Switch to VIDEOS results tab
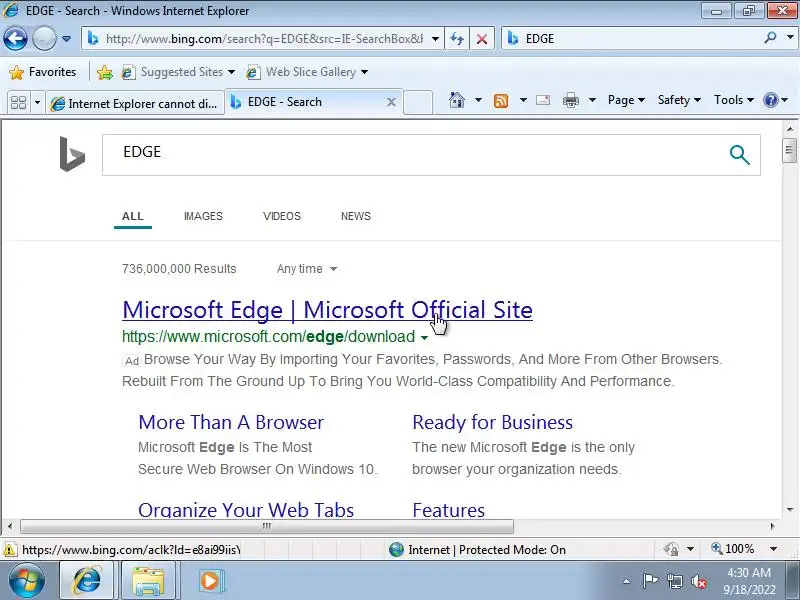800x600 pixels. pyautogui.click(x=282, y=216)
